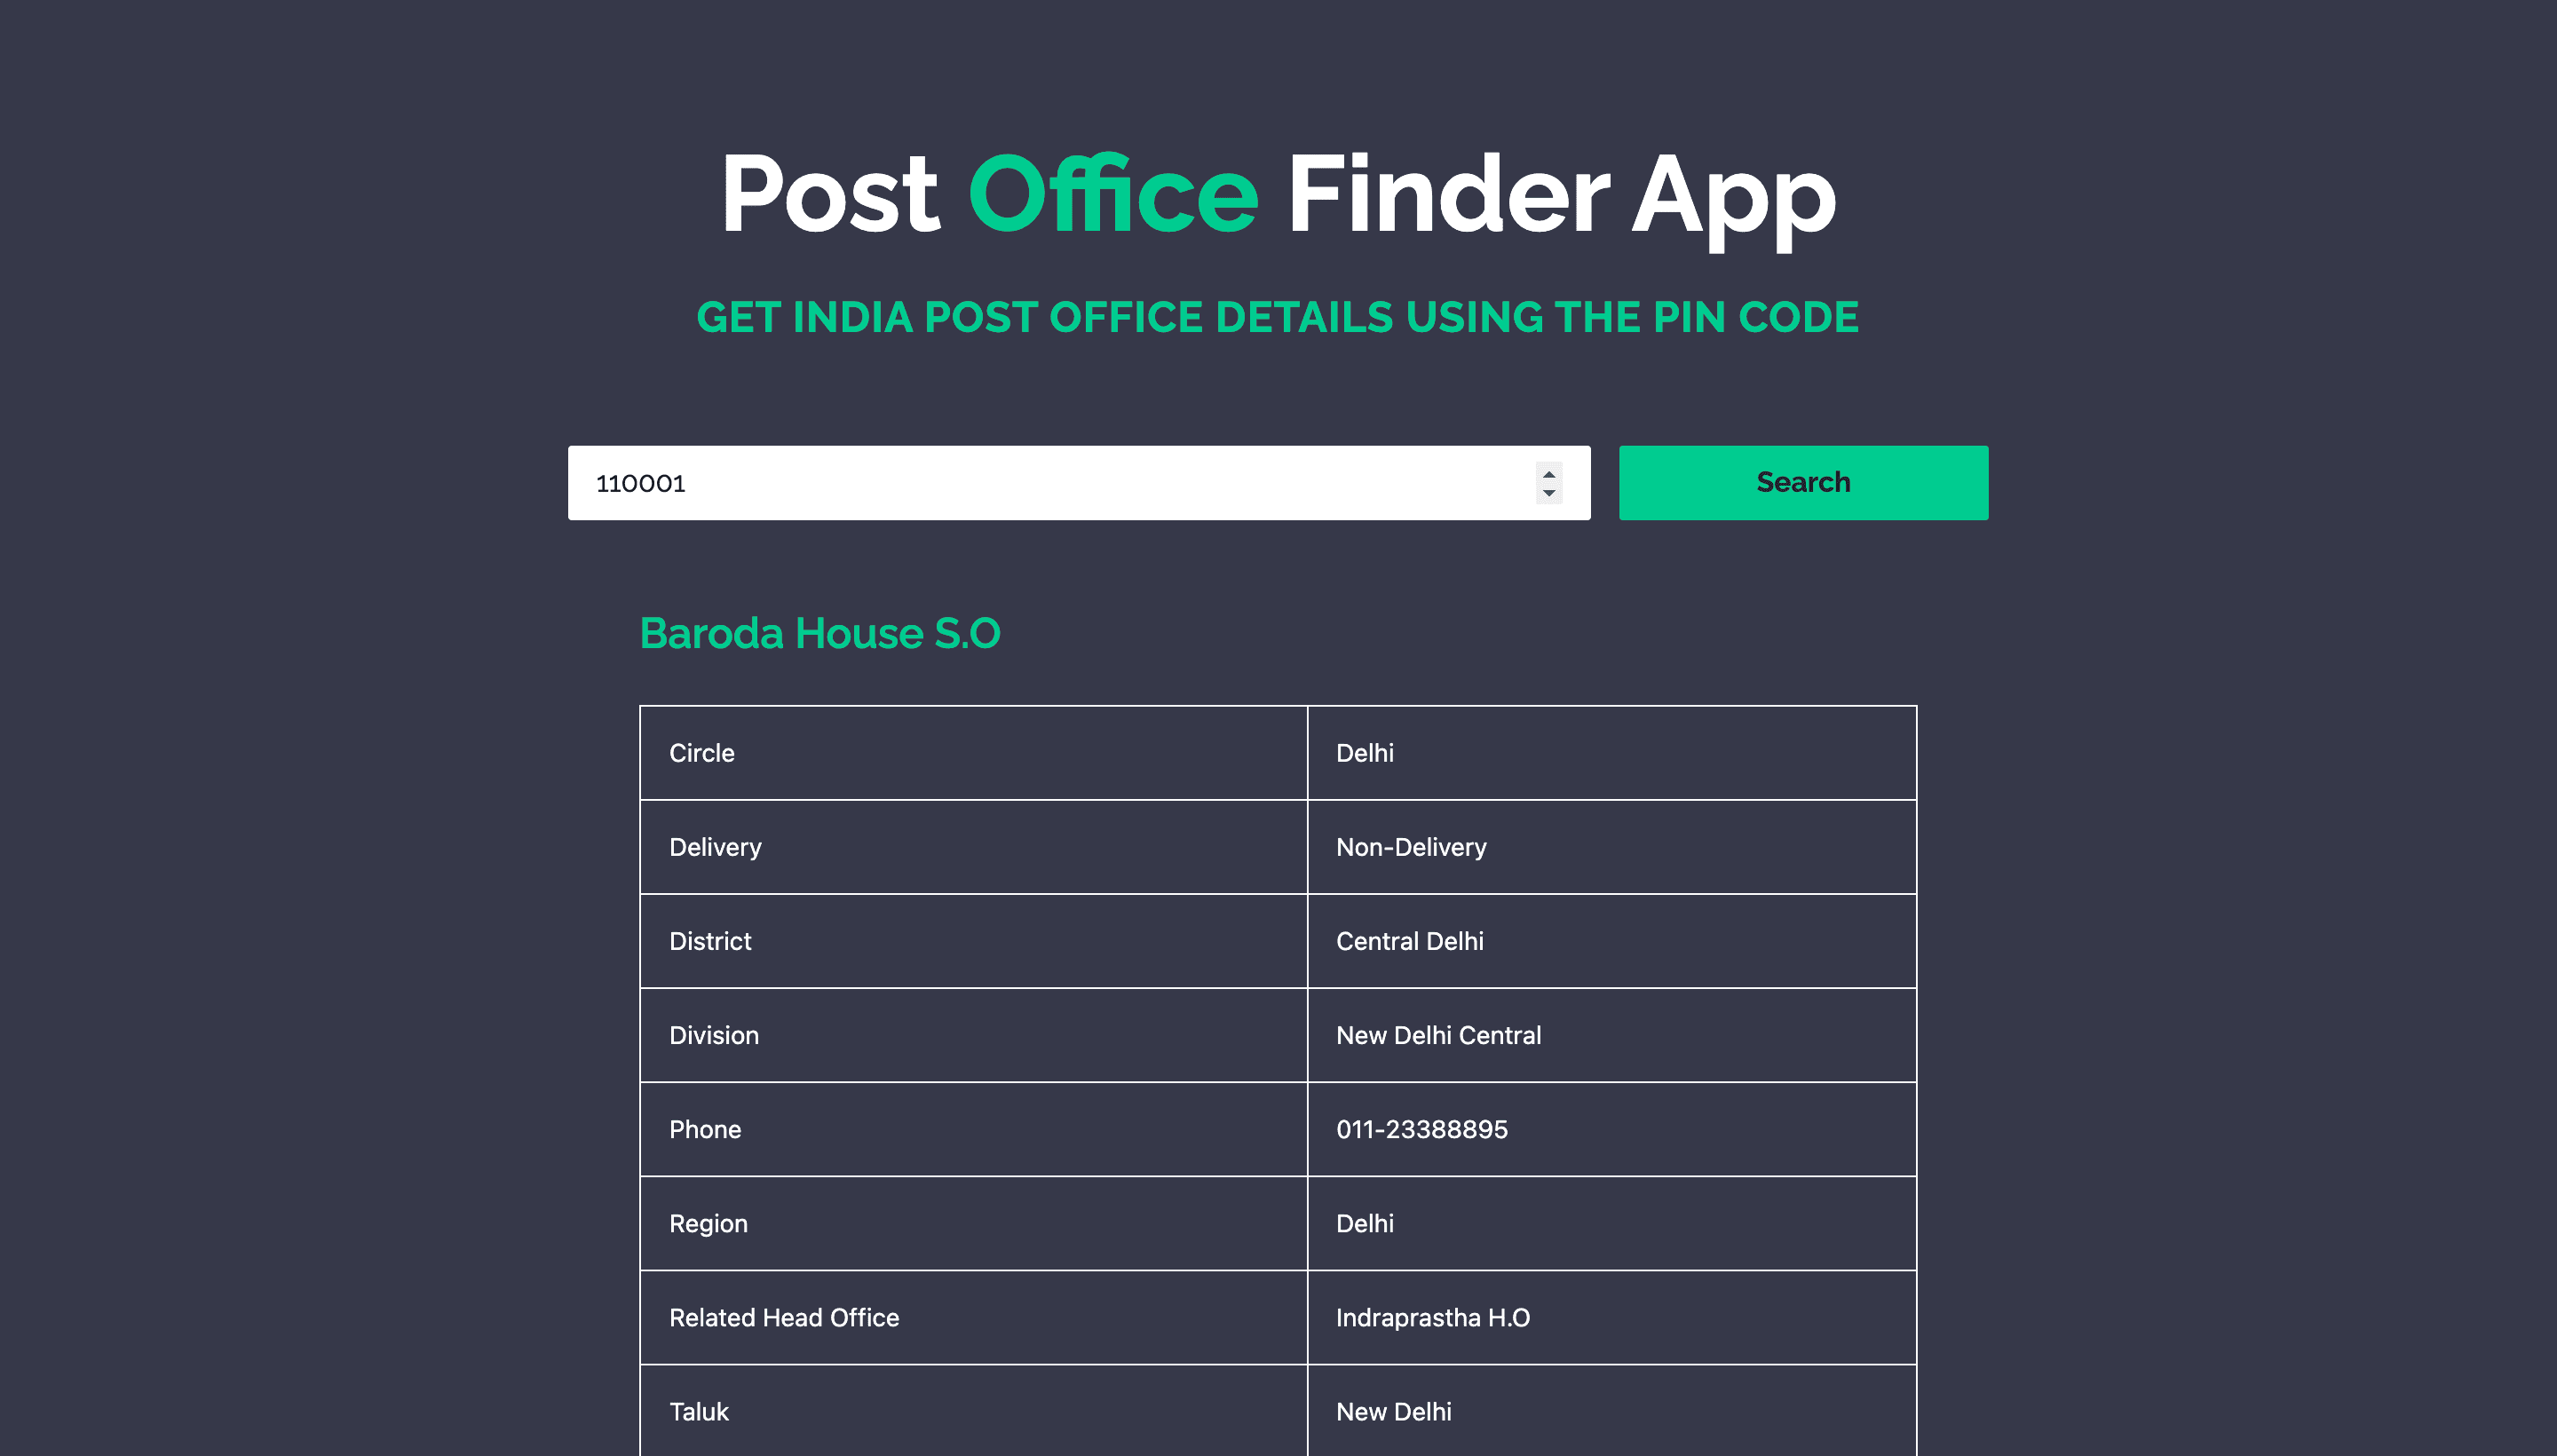
Task: Click the Baroda House S.O title heading
Action: [820, 632]
